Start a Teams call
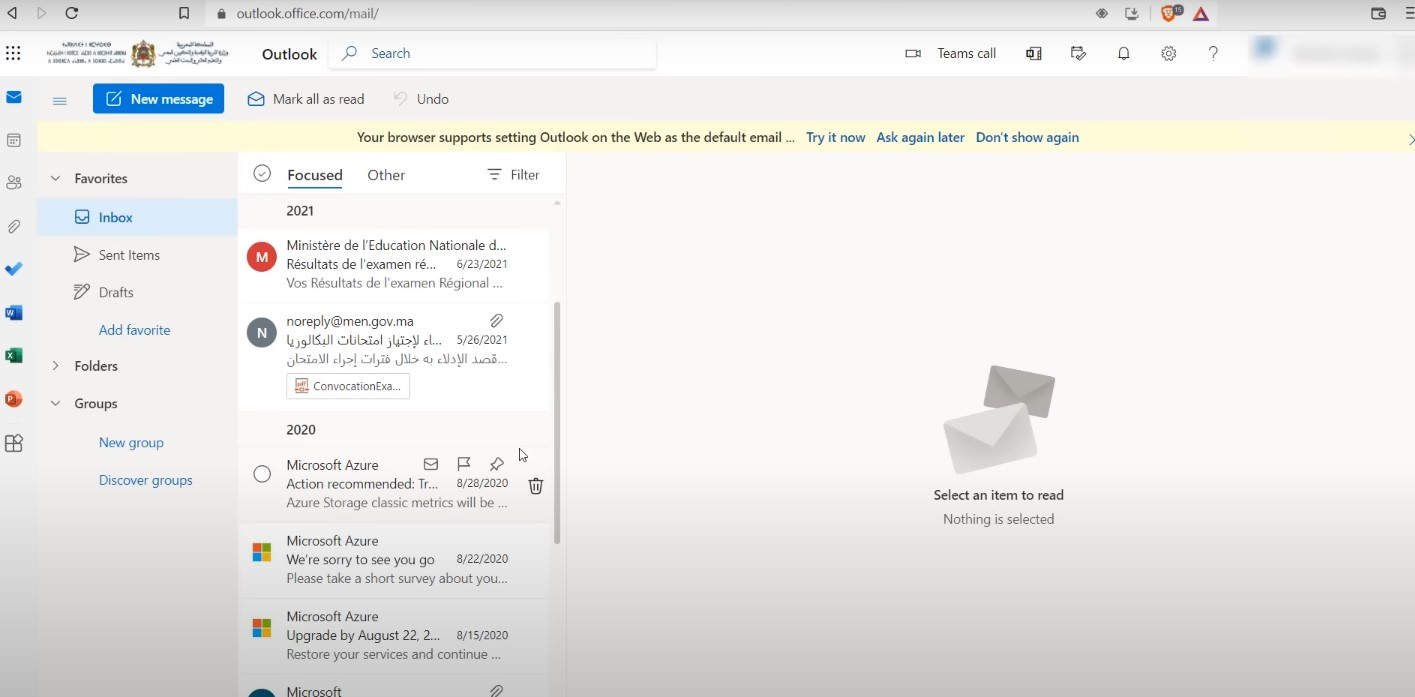The height and width of the screenshot is (697, 1415). point(950,54)
